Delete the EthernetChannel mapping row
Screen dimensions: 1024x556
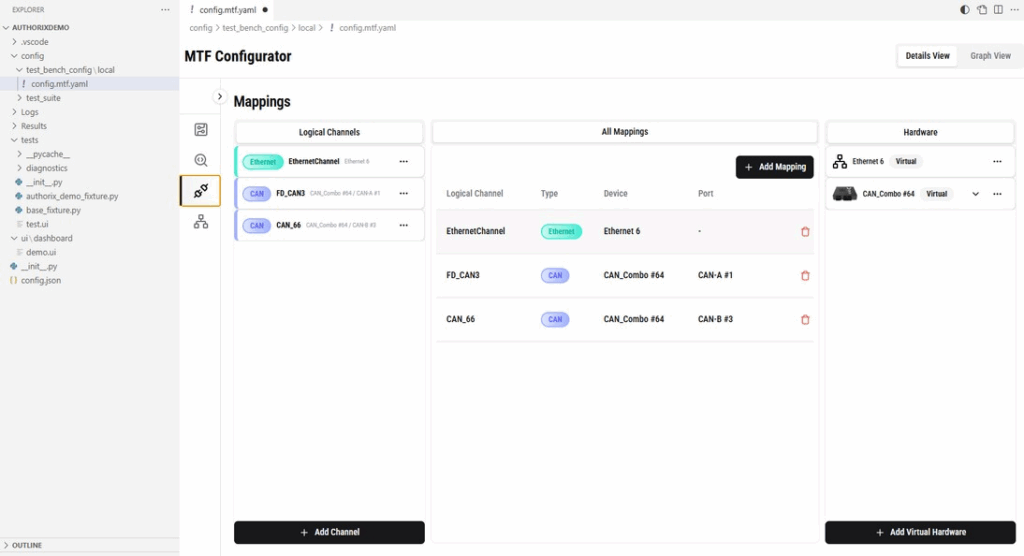[805, 231]
